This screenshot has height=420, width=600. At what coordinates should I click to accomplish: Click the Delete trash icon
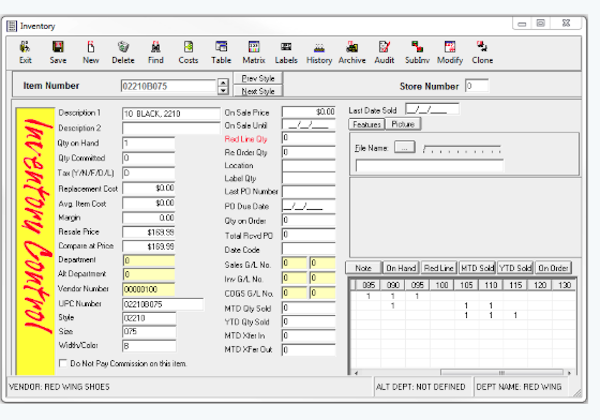[123, 47]
